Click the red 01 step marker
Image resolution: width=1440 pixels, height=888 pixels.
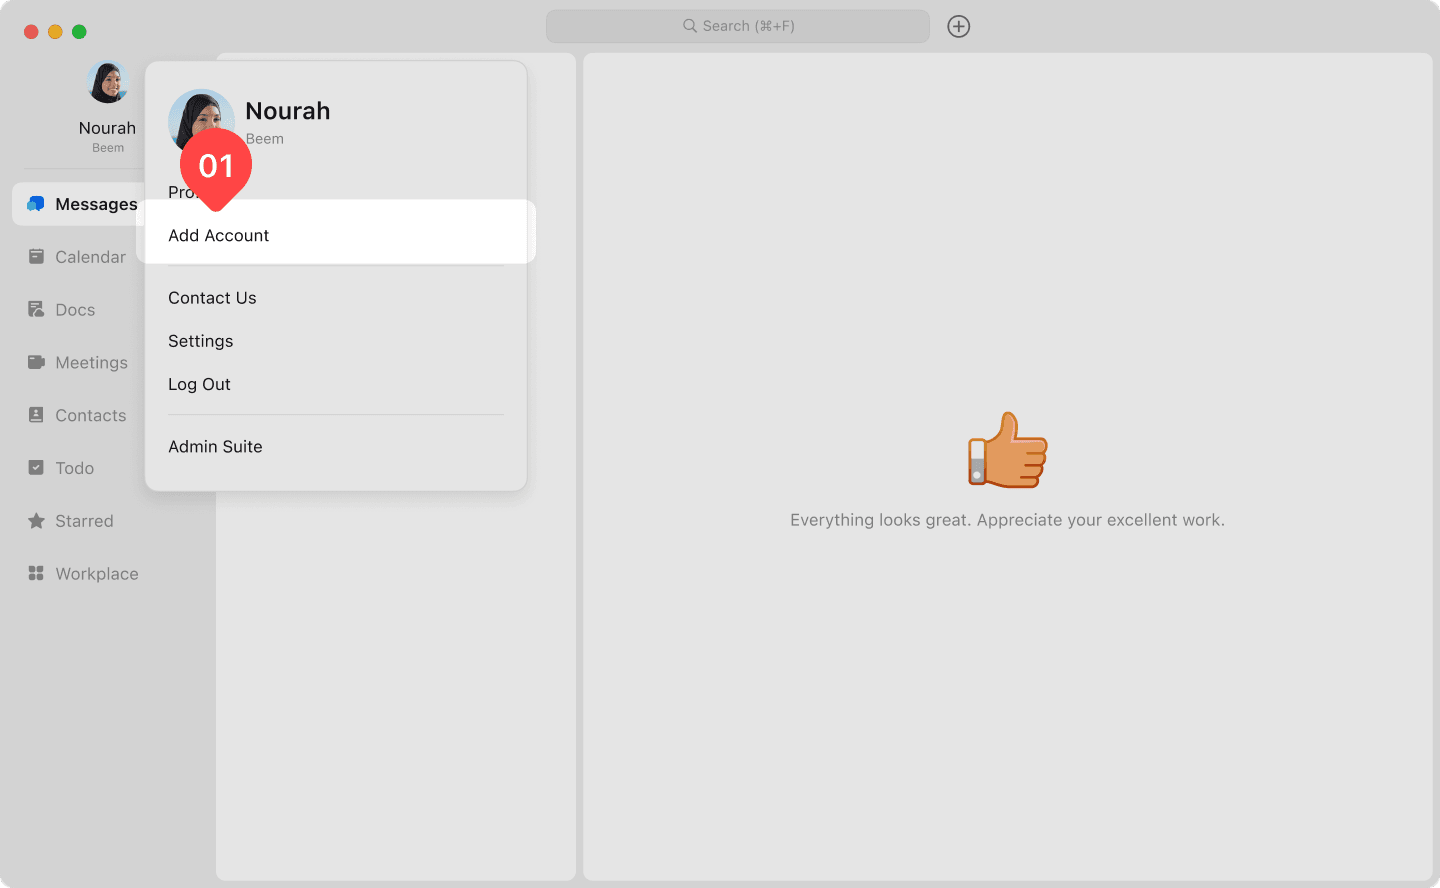[x=216, y=166]
